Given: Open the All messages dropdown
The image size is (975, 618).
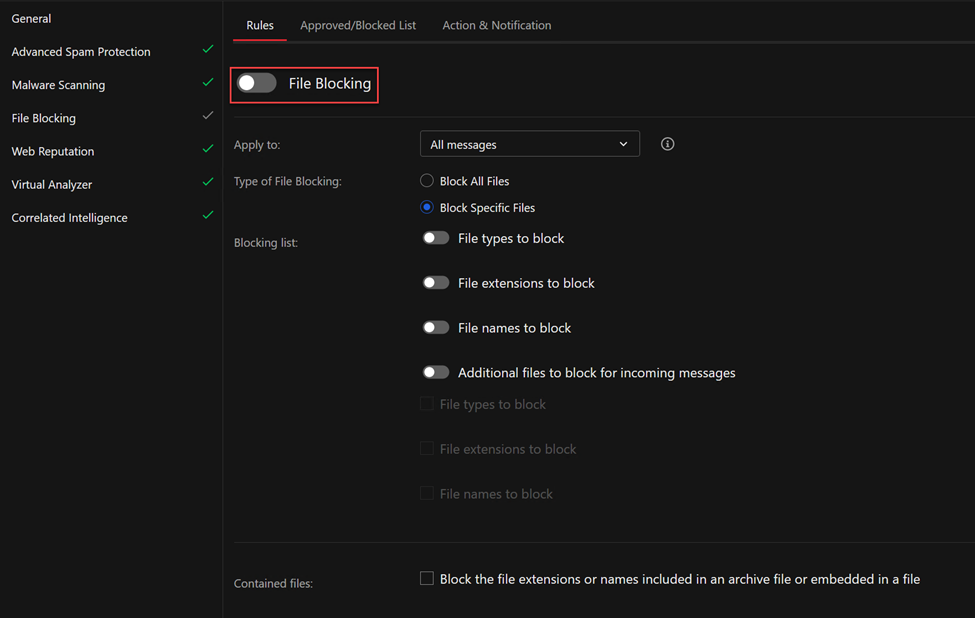Looking at the screenshot, I should pyautogui.click(x=530, y=144).
